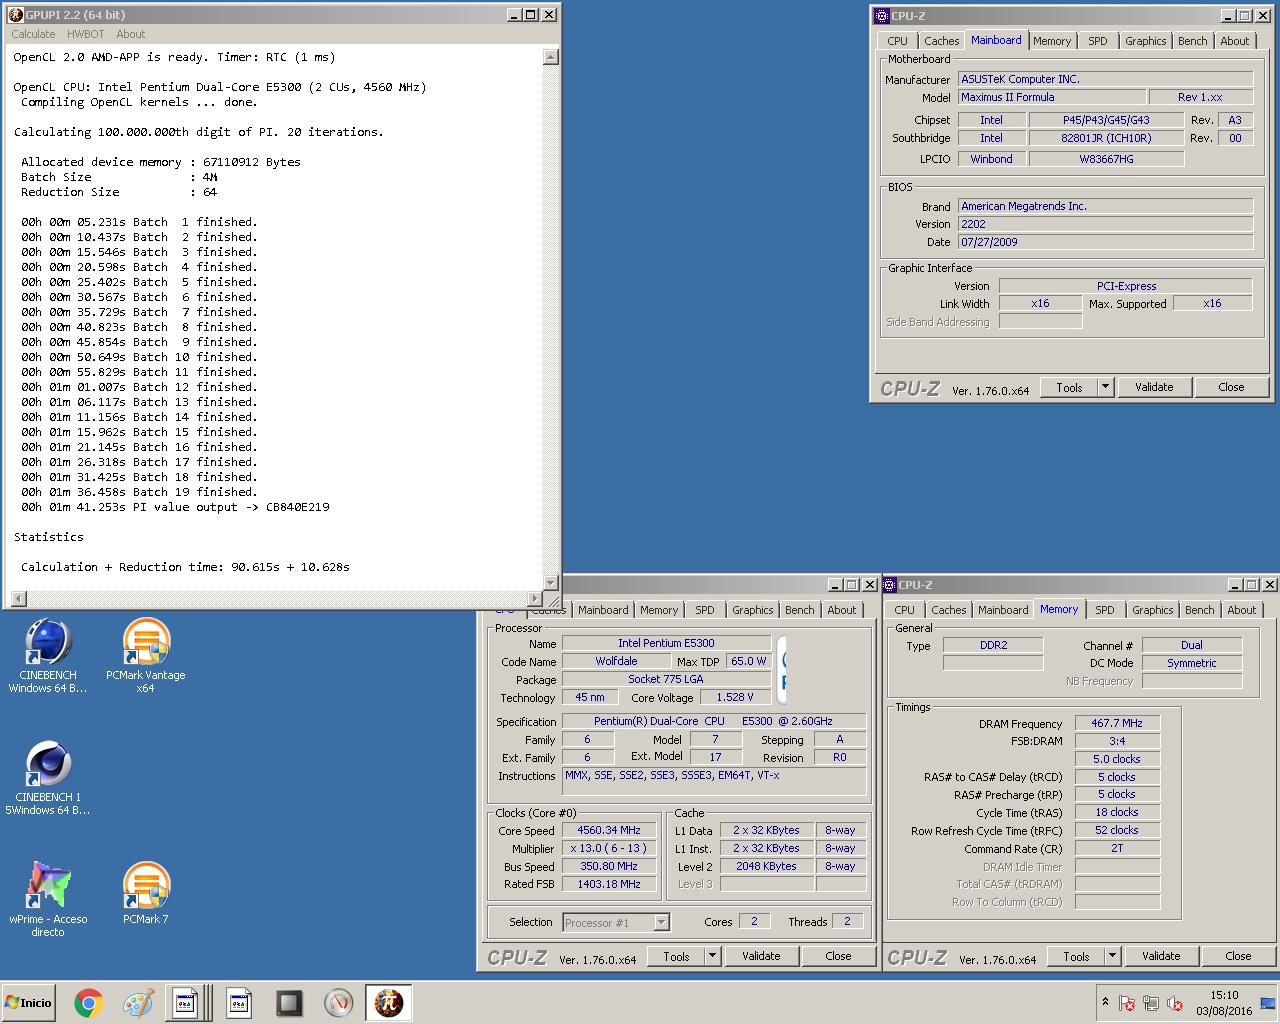Switch to Mainboard tab in Memory CPU-Z window
Screen dimensions: 1280x1024
(1003, 610)
